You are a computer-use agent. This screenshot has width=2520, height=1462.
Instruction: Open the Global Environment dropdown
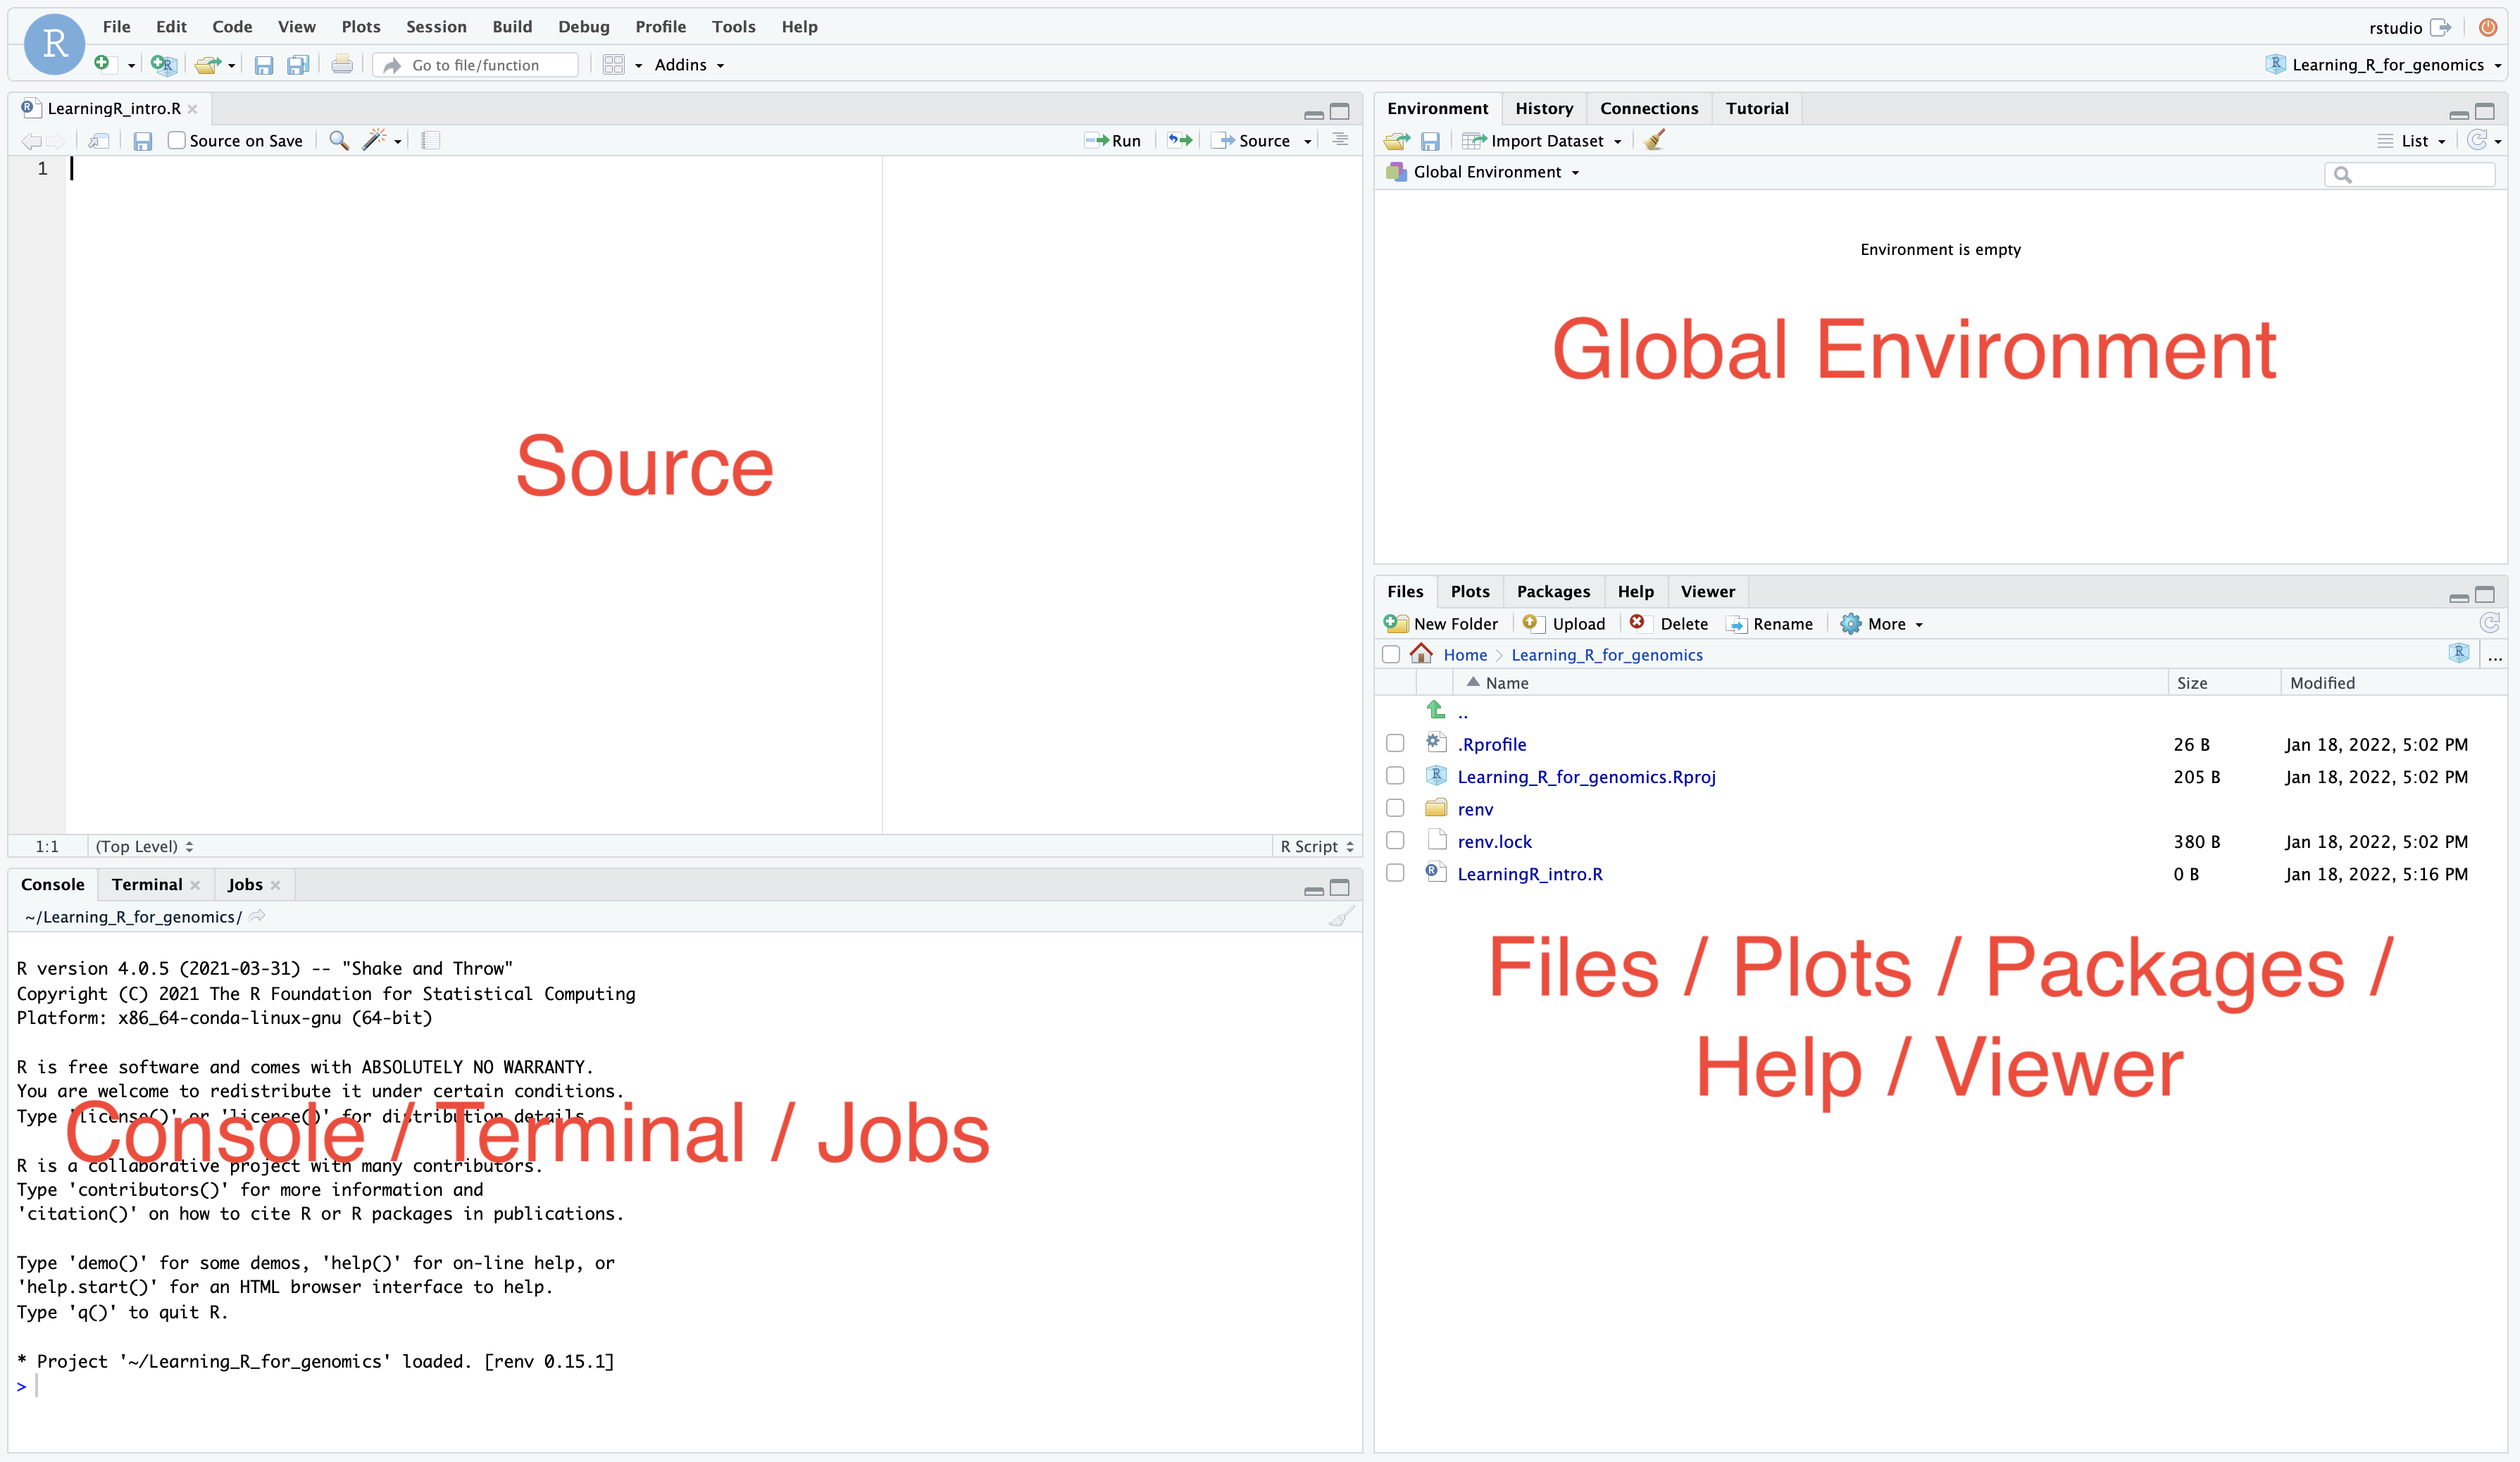(1486, 171)
